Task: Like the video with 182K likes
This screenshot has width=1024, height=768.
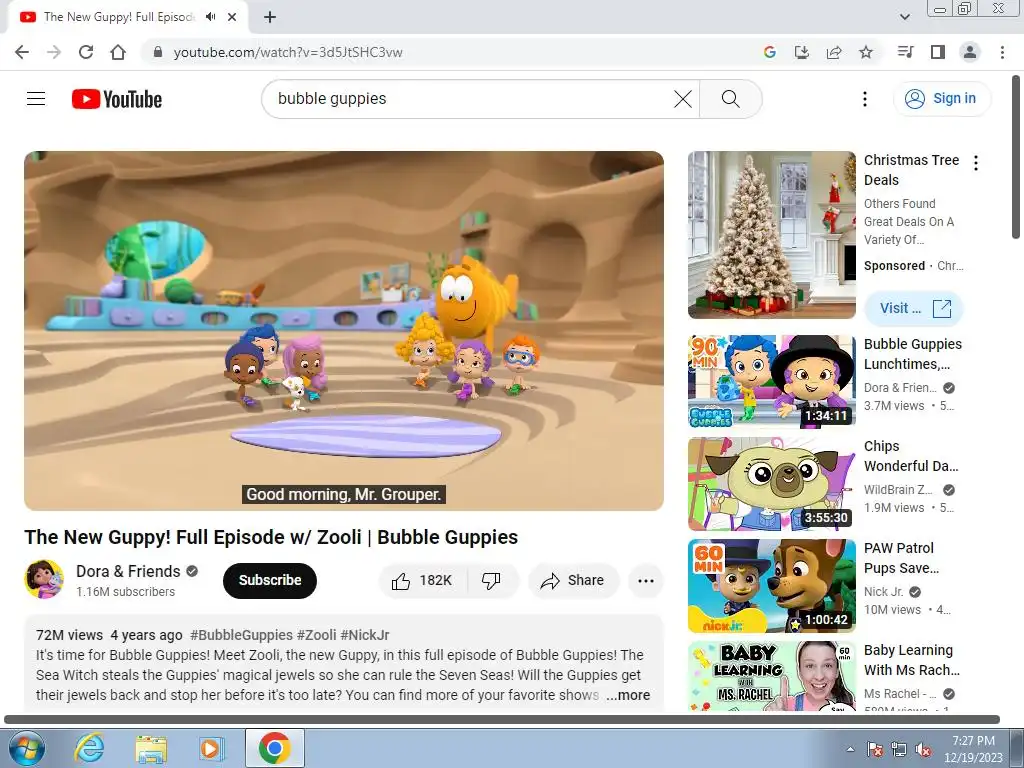Action: [x=423, y=581]
